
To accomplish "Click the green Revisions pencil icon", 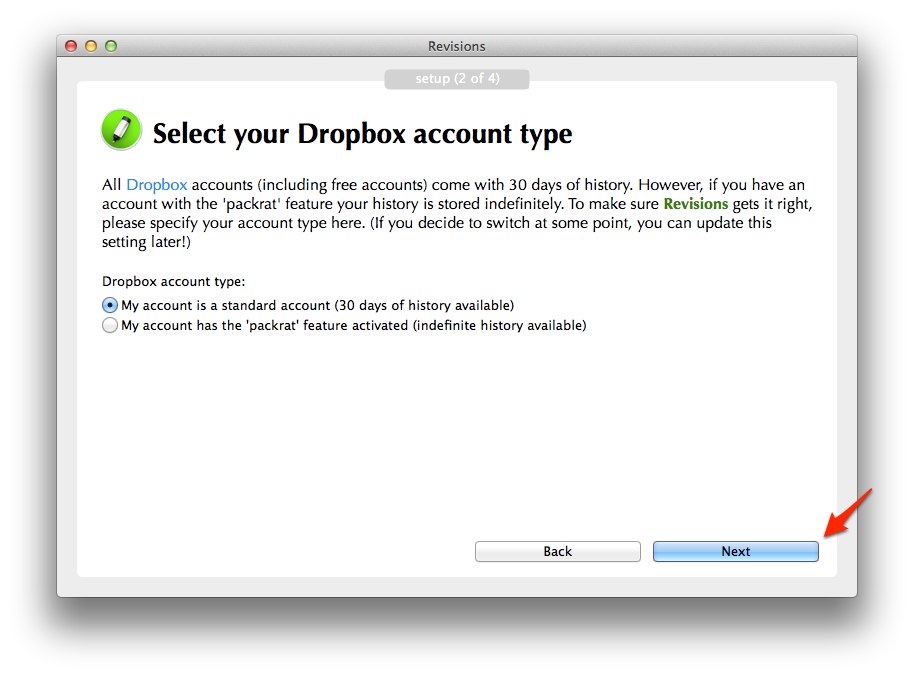I will point(121,129).
